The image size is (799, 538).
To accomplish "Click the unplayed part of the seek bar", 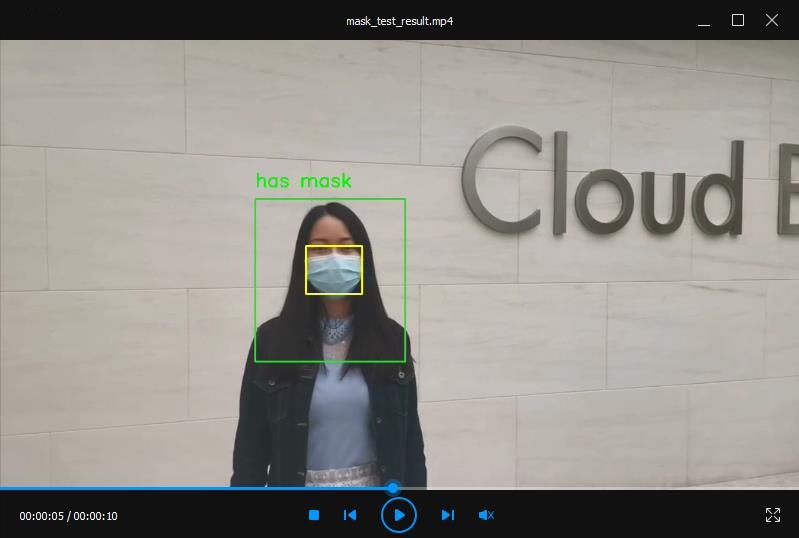I will point(600,488).
